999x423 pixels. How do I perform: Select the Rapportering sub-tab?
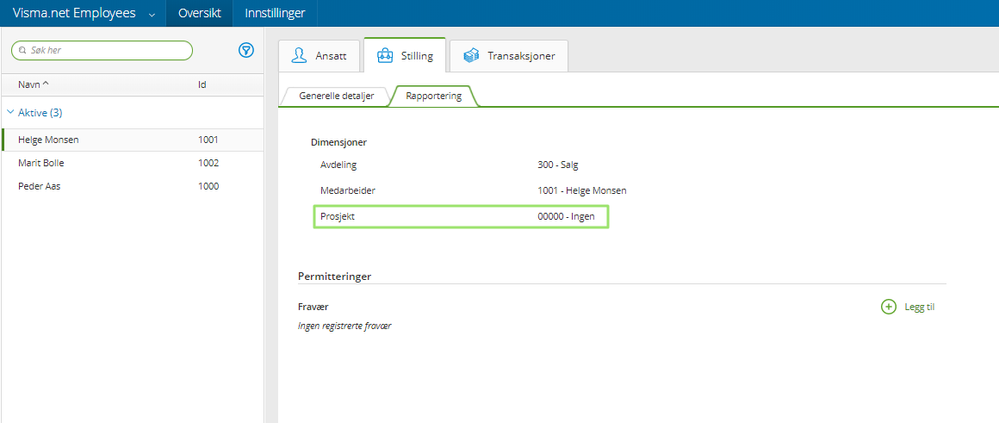(x=434, y=96)
